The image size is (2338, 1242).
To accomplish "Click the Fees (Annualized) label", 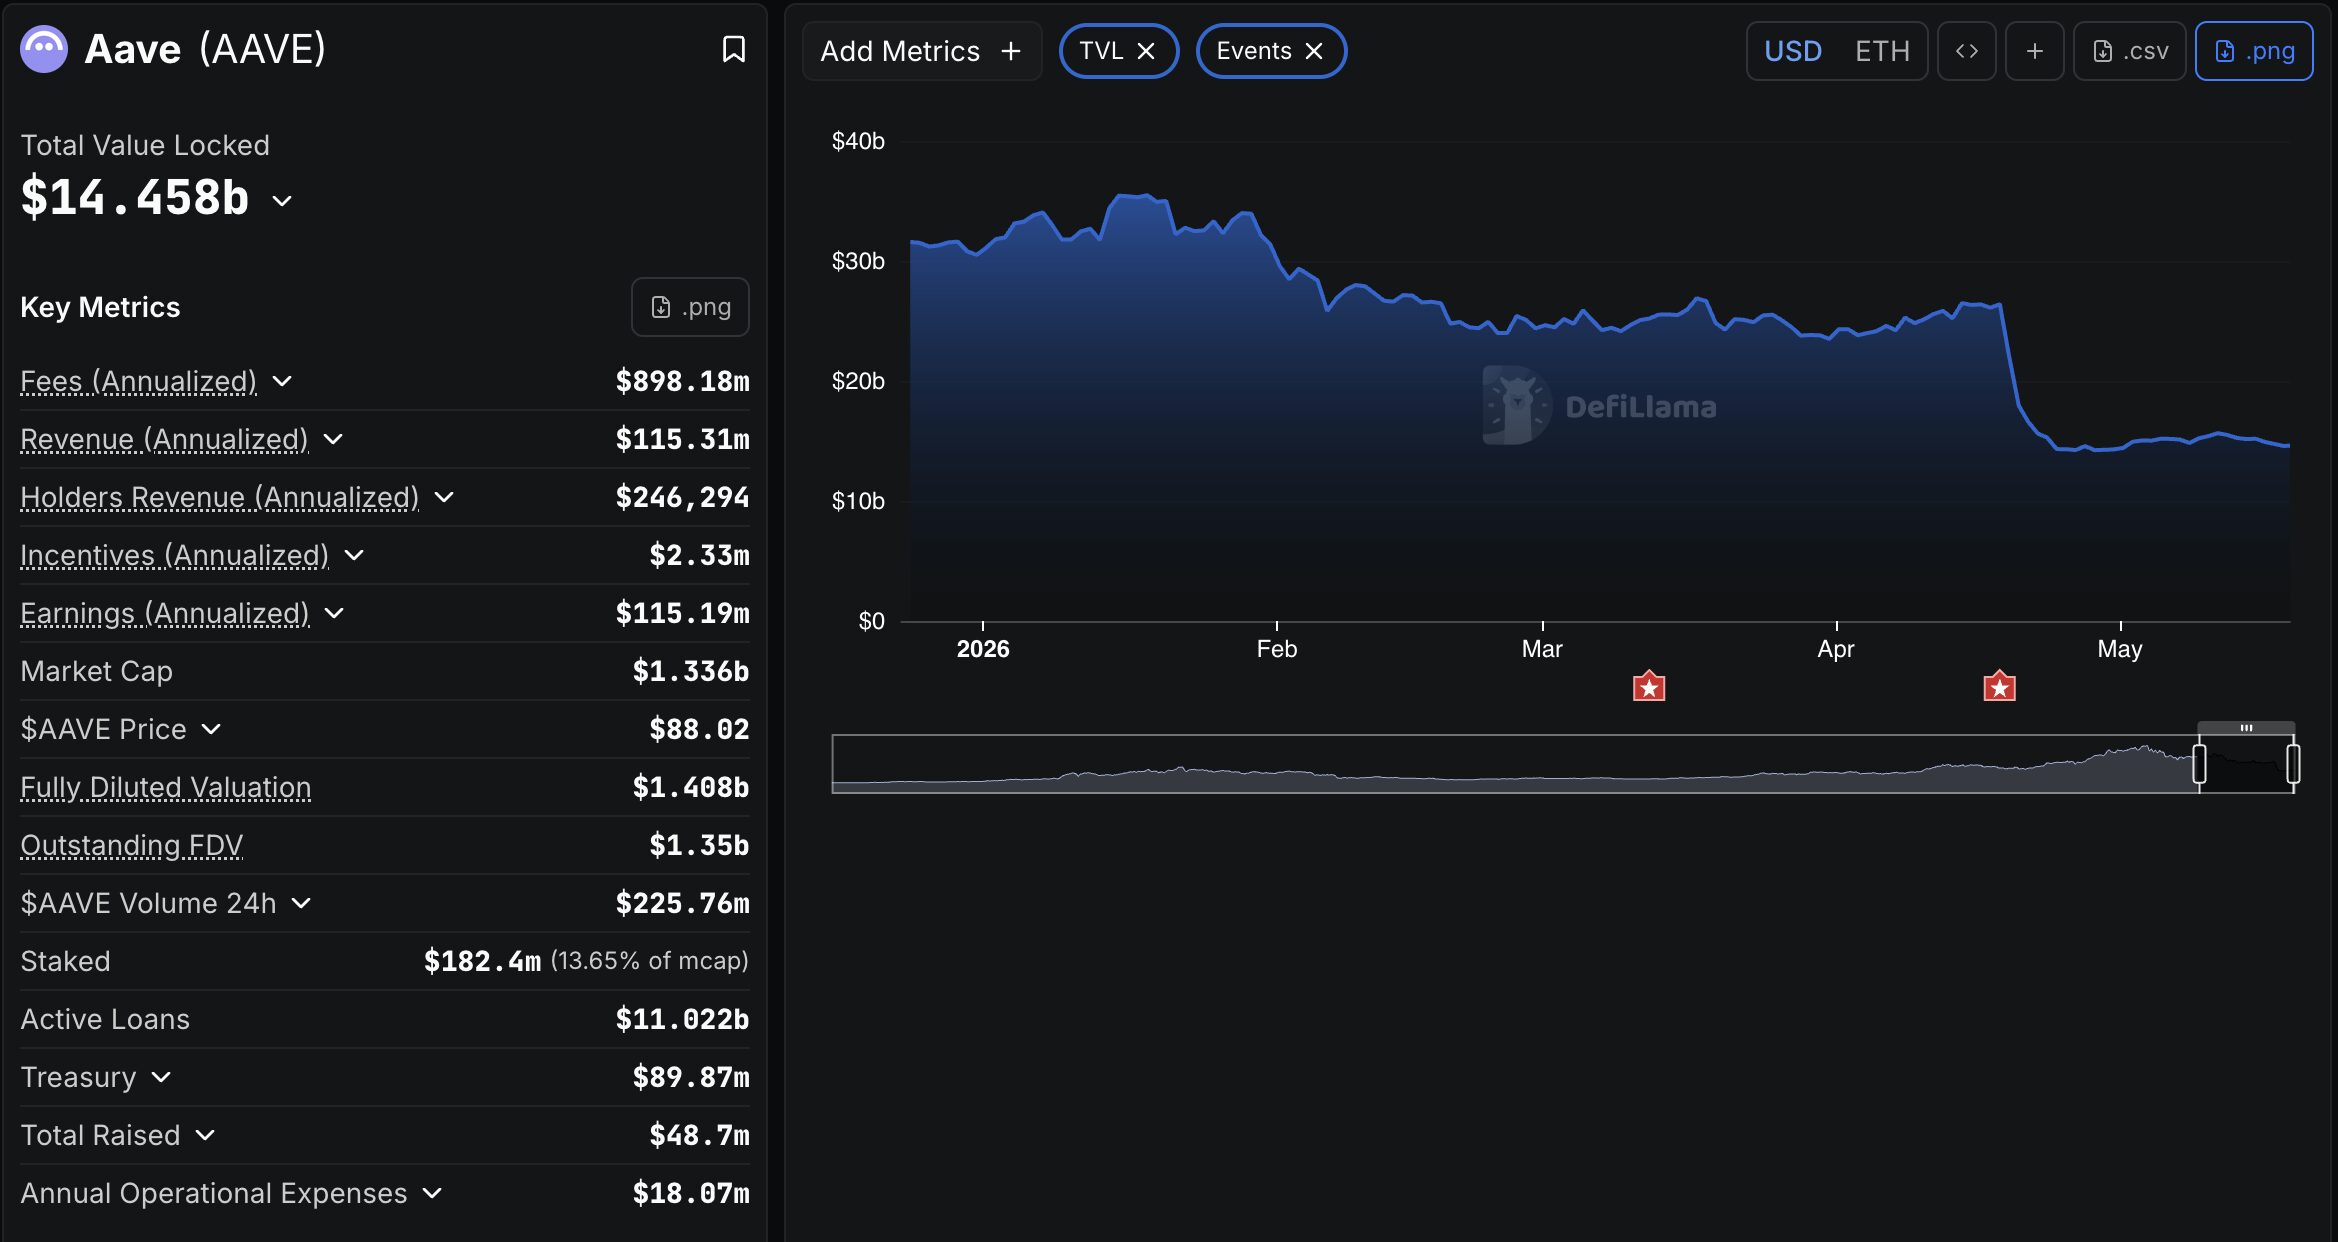I will point(139,381).
